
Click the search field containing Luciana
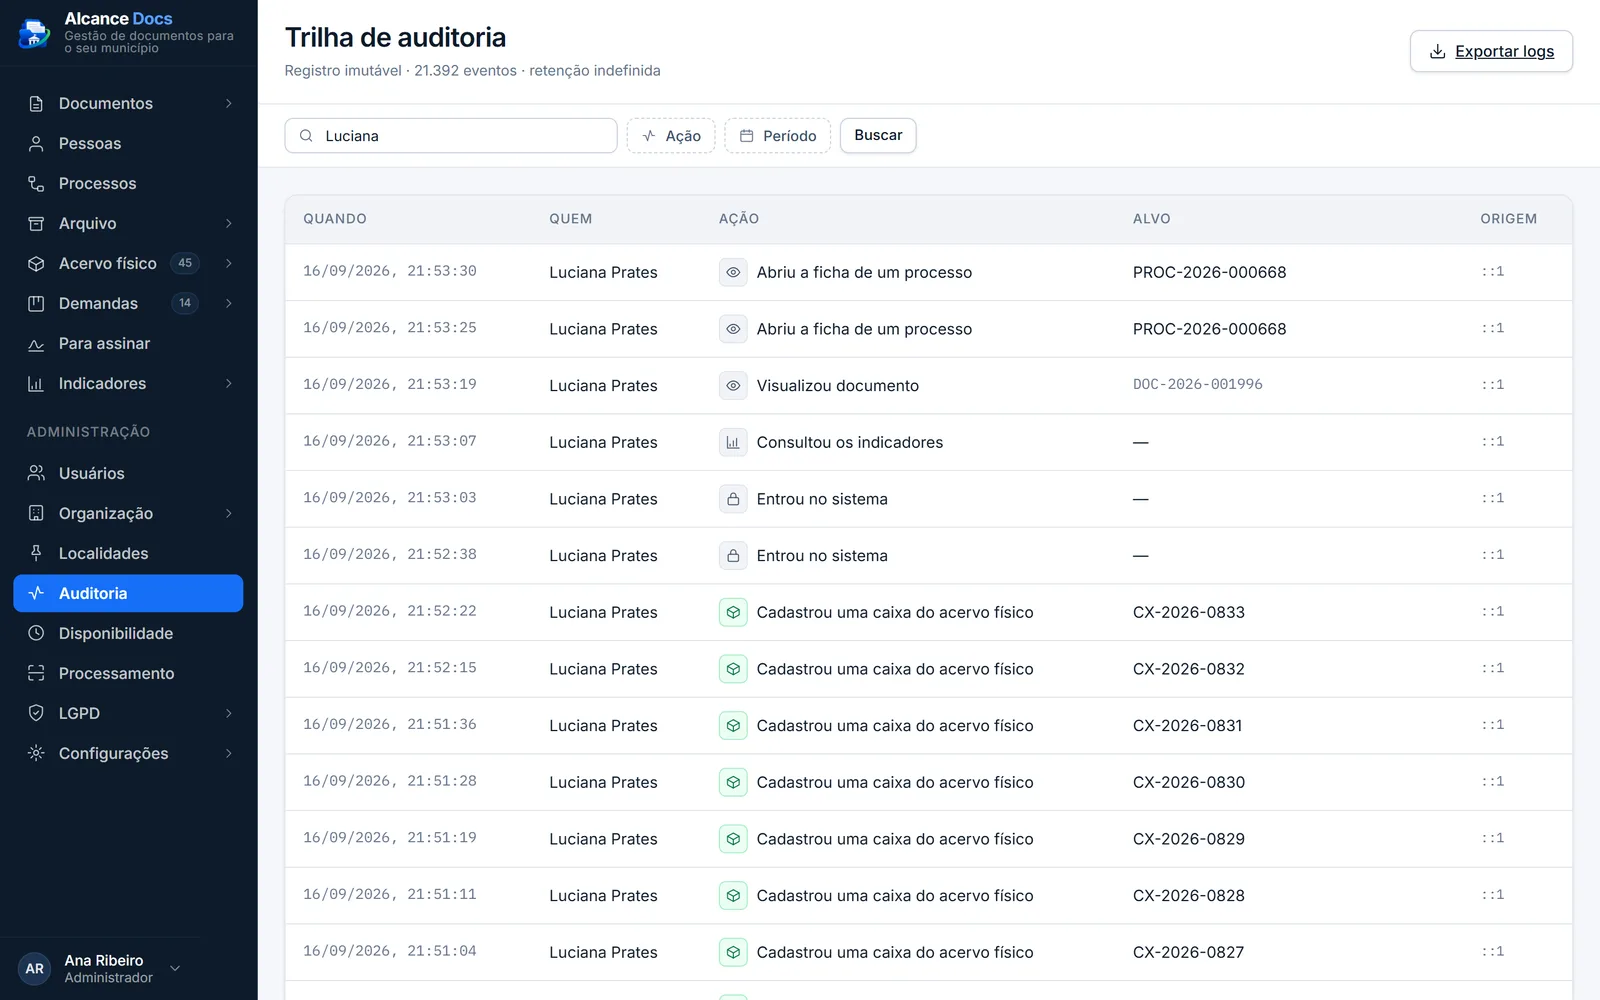[451, 136]
